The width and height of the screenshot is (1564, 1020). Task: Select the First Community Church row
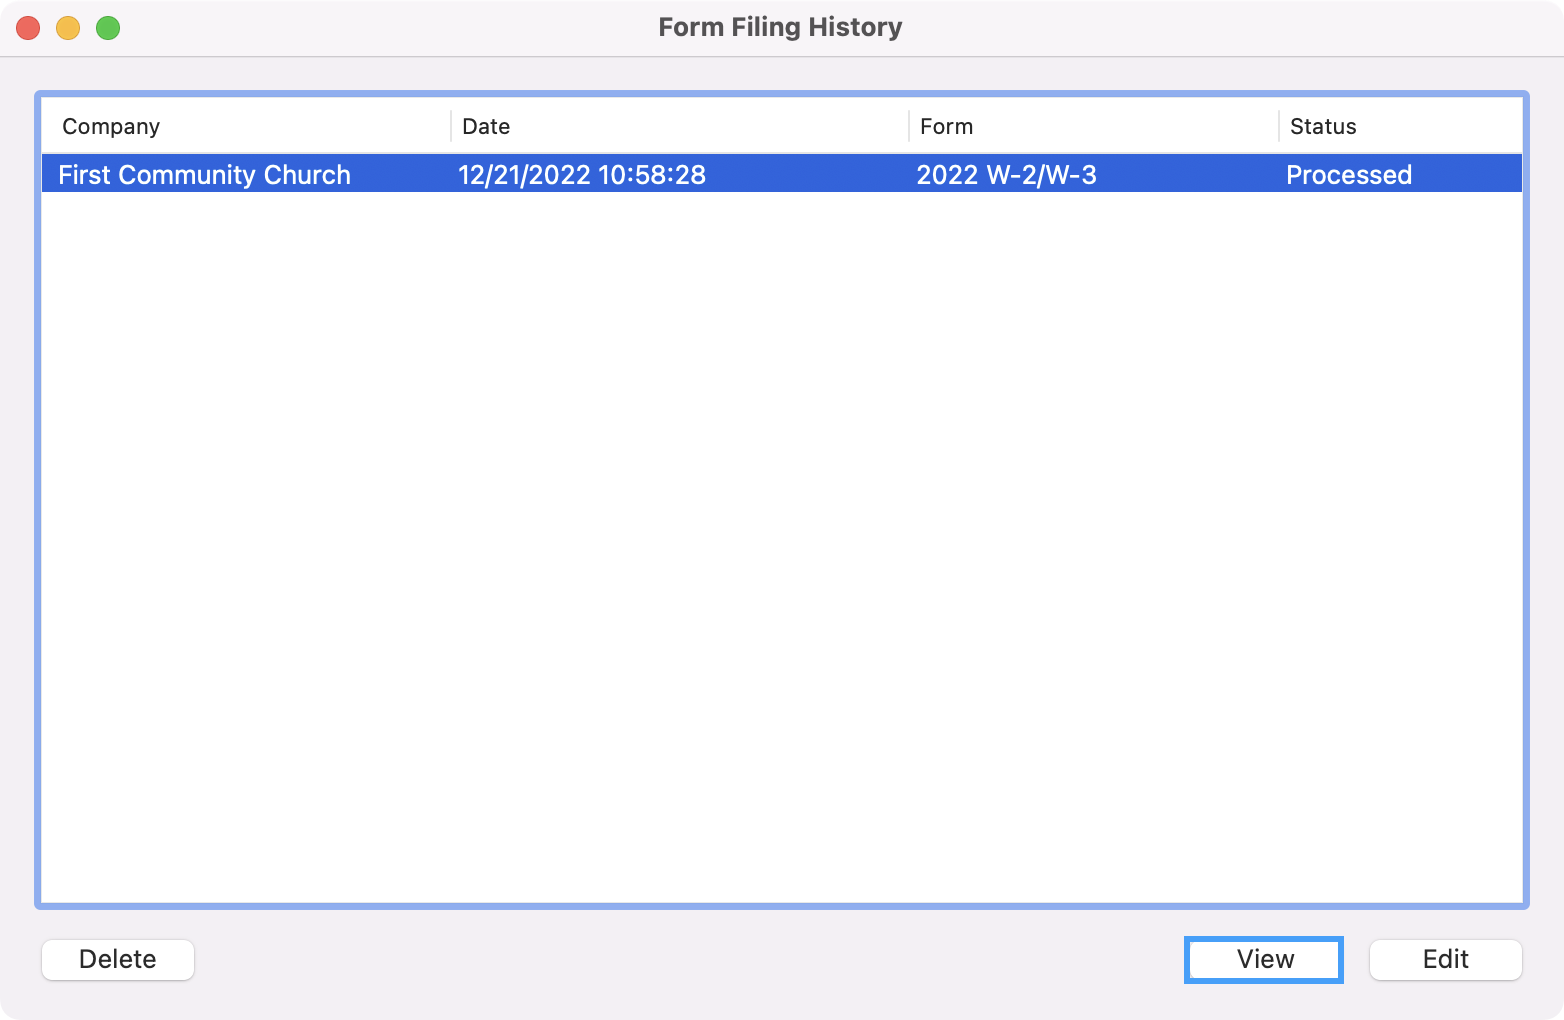(204, 175)
